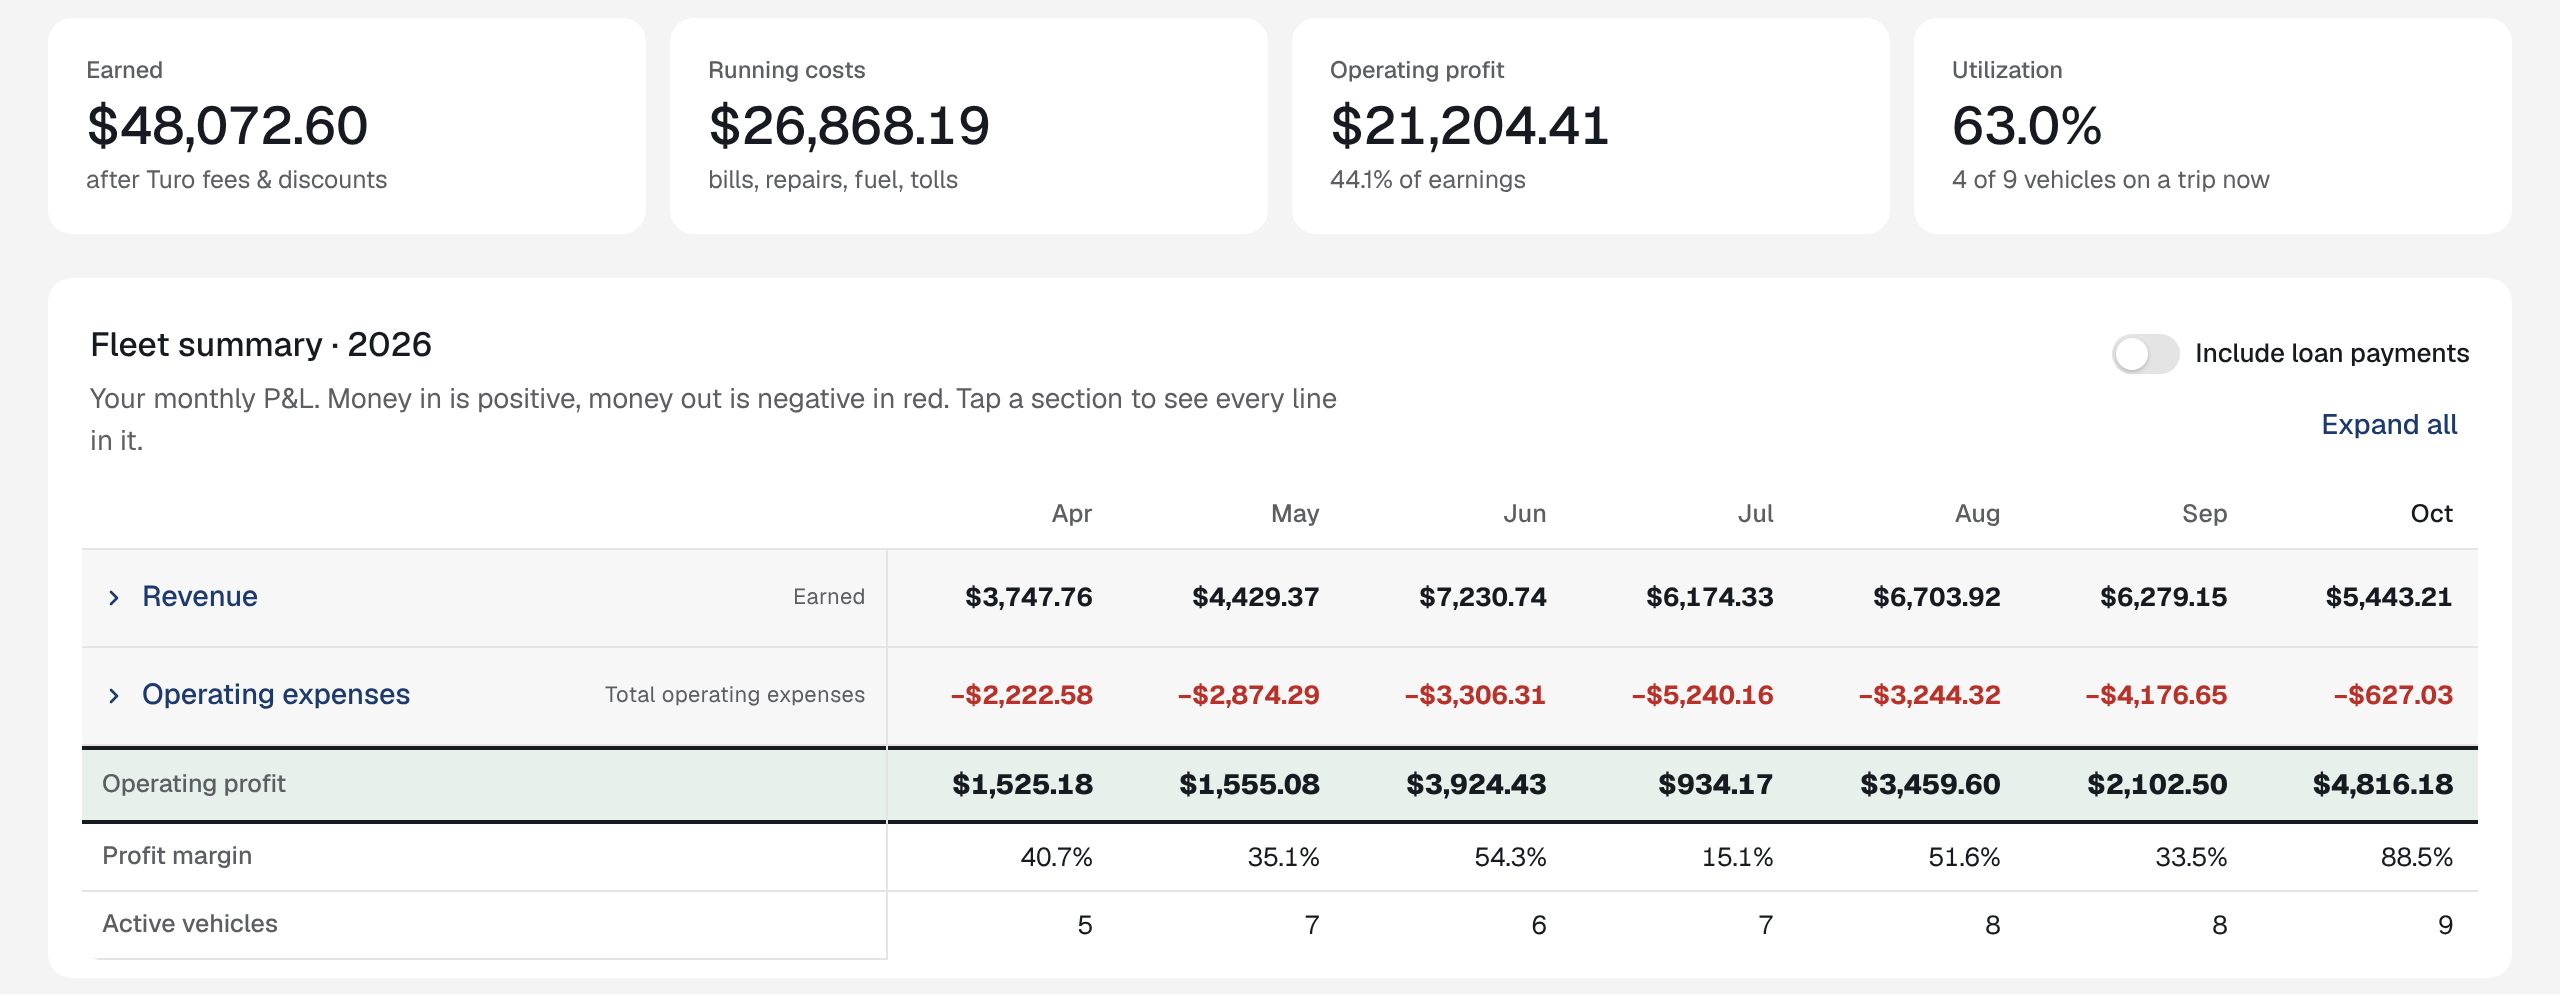This screenshot has height=994, width=2560.
Task: Click the Running costs total $26,868.19
Action: (849, 125)
